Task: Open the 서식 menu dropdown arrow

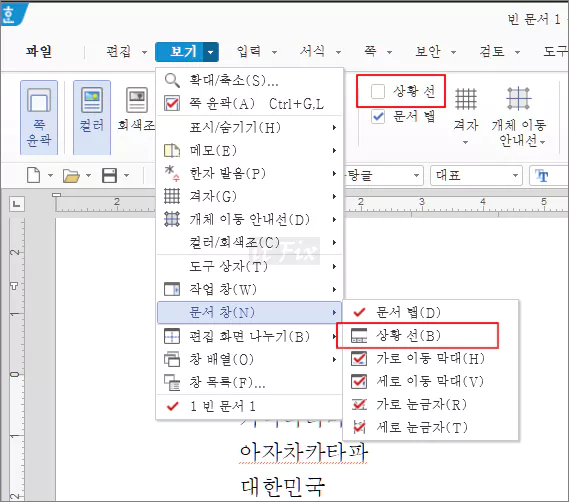Action: pos(338,53)
